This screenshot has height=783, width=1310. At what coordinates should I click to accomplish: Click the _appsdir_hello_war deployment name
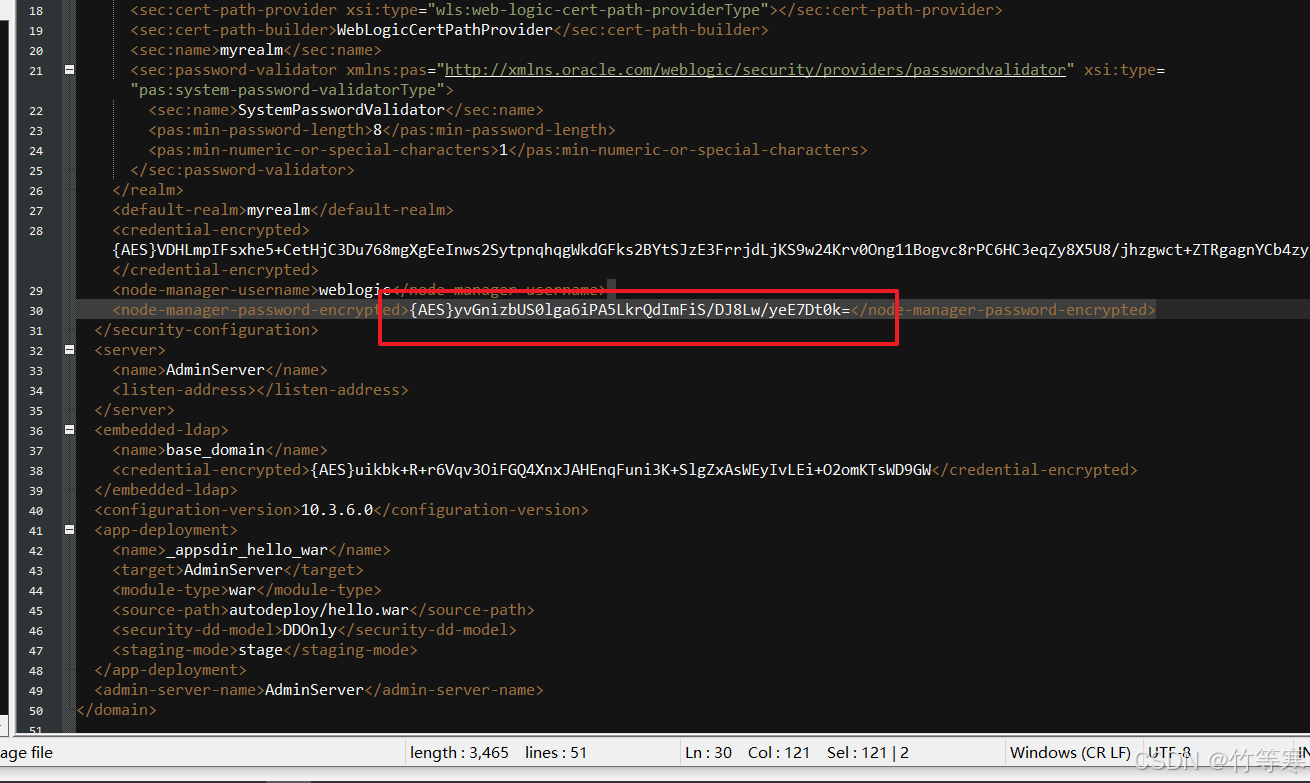click(x=247, y=550)
